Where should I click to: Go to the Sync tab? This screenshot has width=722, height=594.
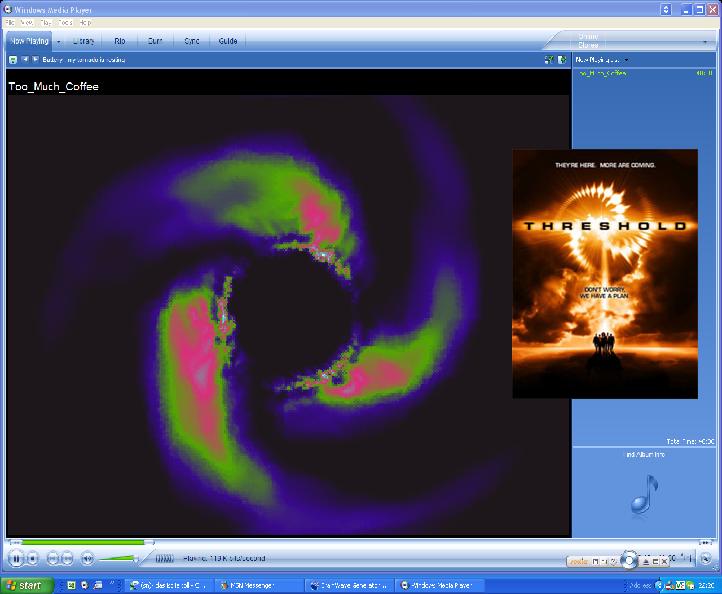point(192,41)
